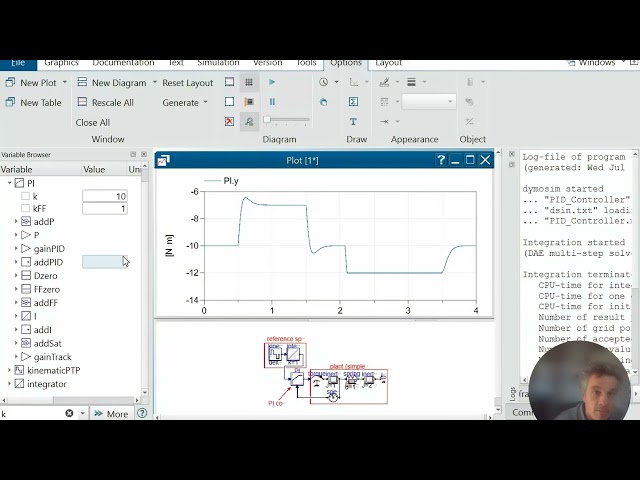Click the k value field showing 10
The width and height of the screenshot is (640, 480).
click(105, 196)
